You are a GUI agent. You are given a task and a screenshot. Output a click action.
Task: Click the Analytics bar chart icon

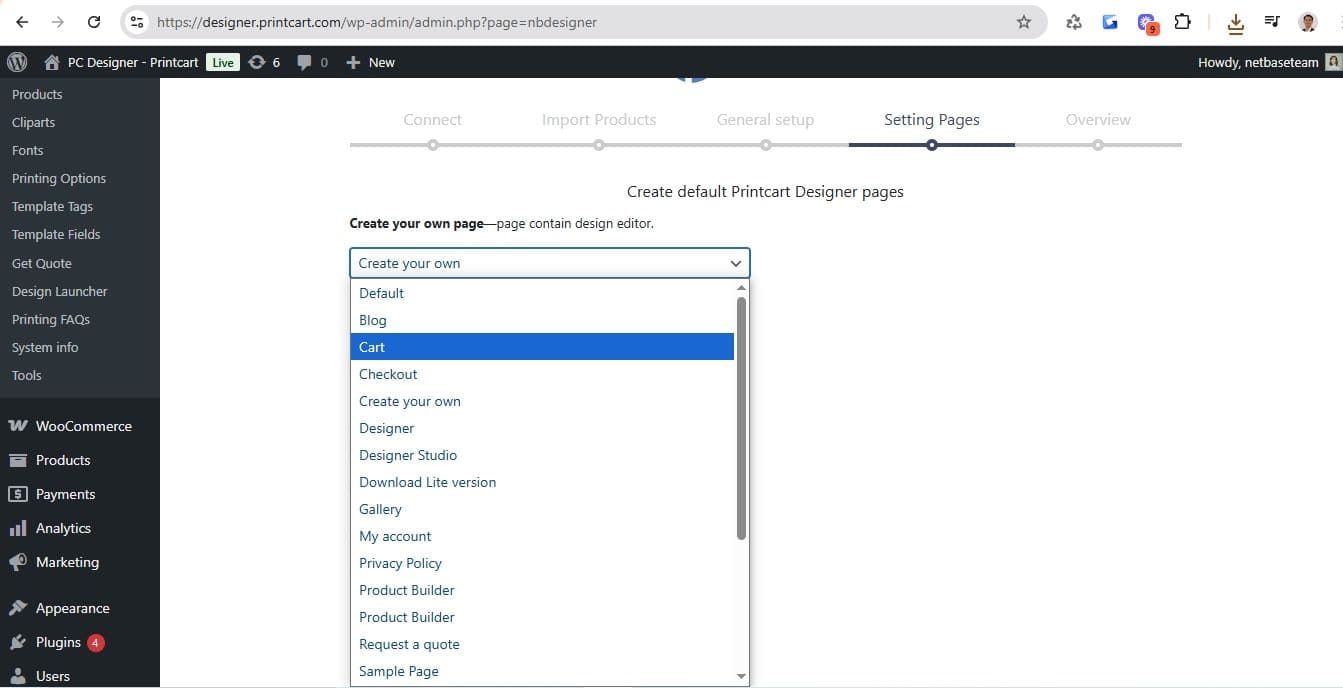(18, 528)
